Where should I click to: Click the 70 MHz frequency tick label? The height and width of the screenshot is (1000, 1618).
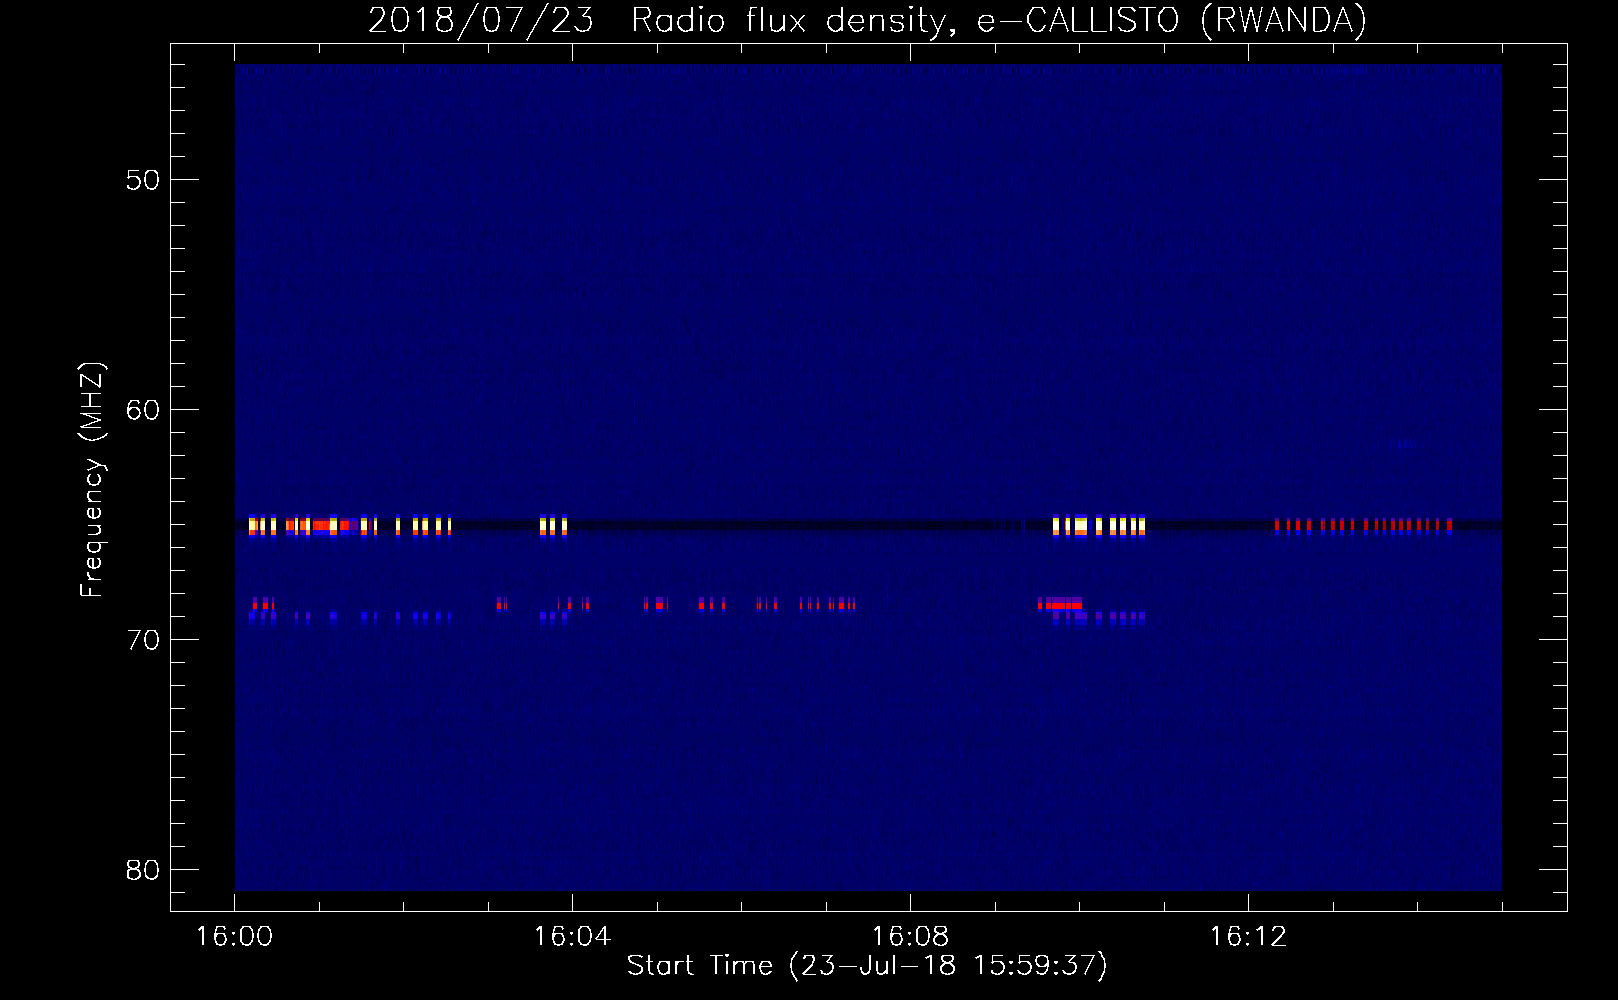(x=143, y=640)
